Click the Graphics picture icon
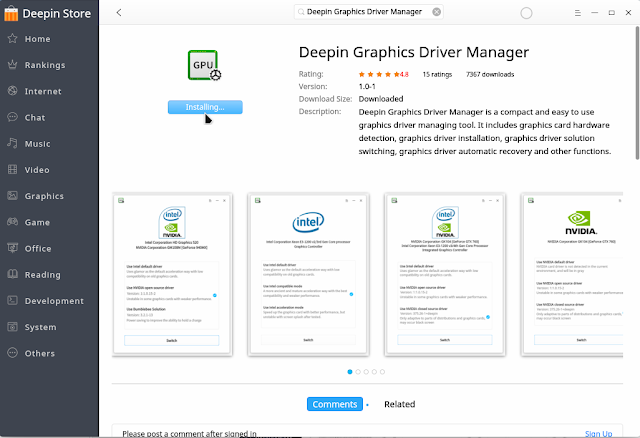The height and width of the screenshot is (438, 640). (x=13, y=196)
